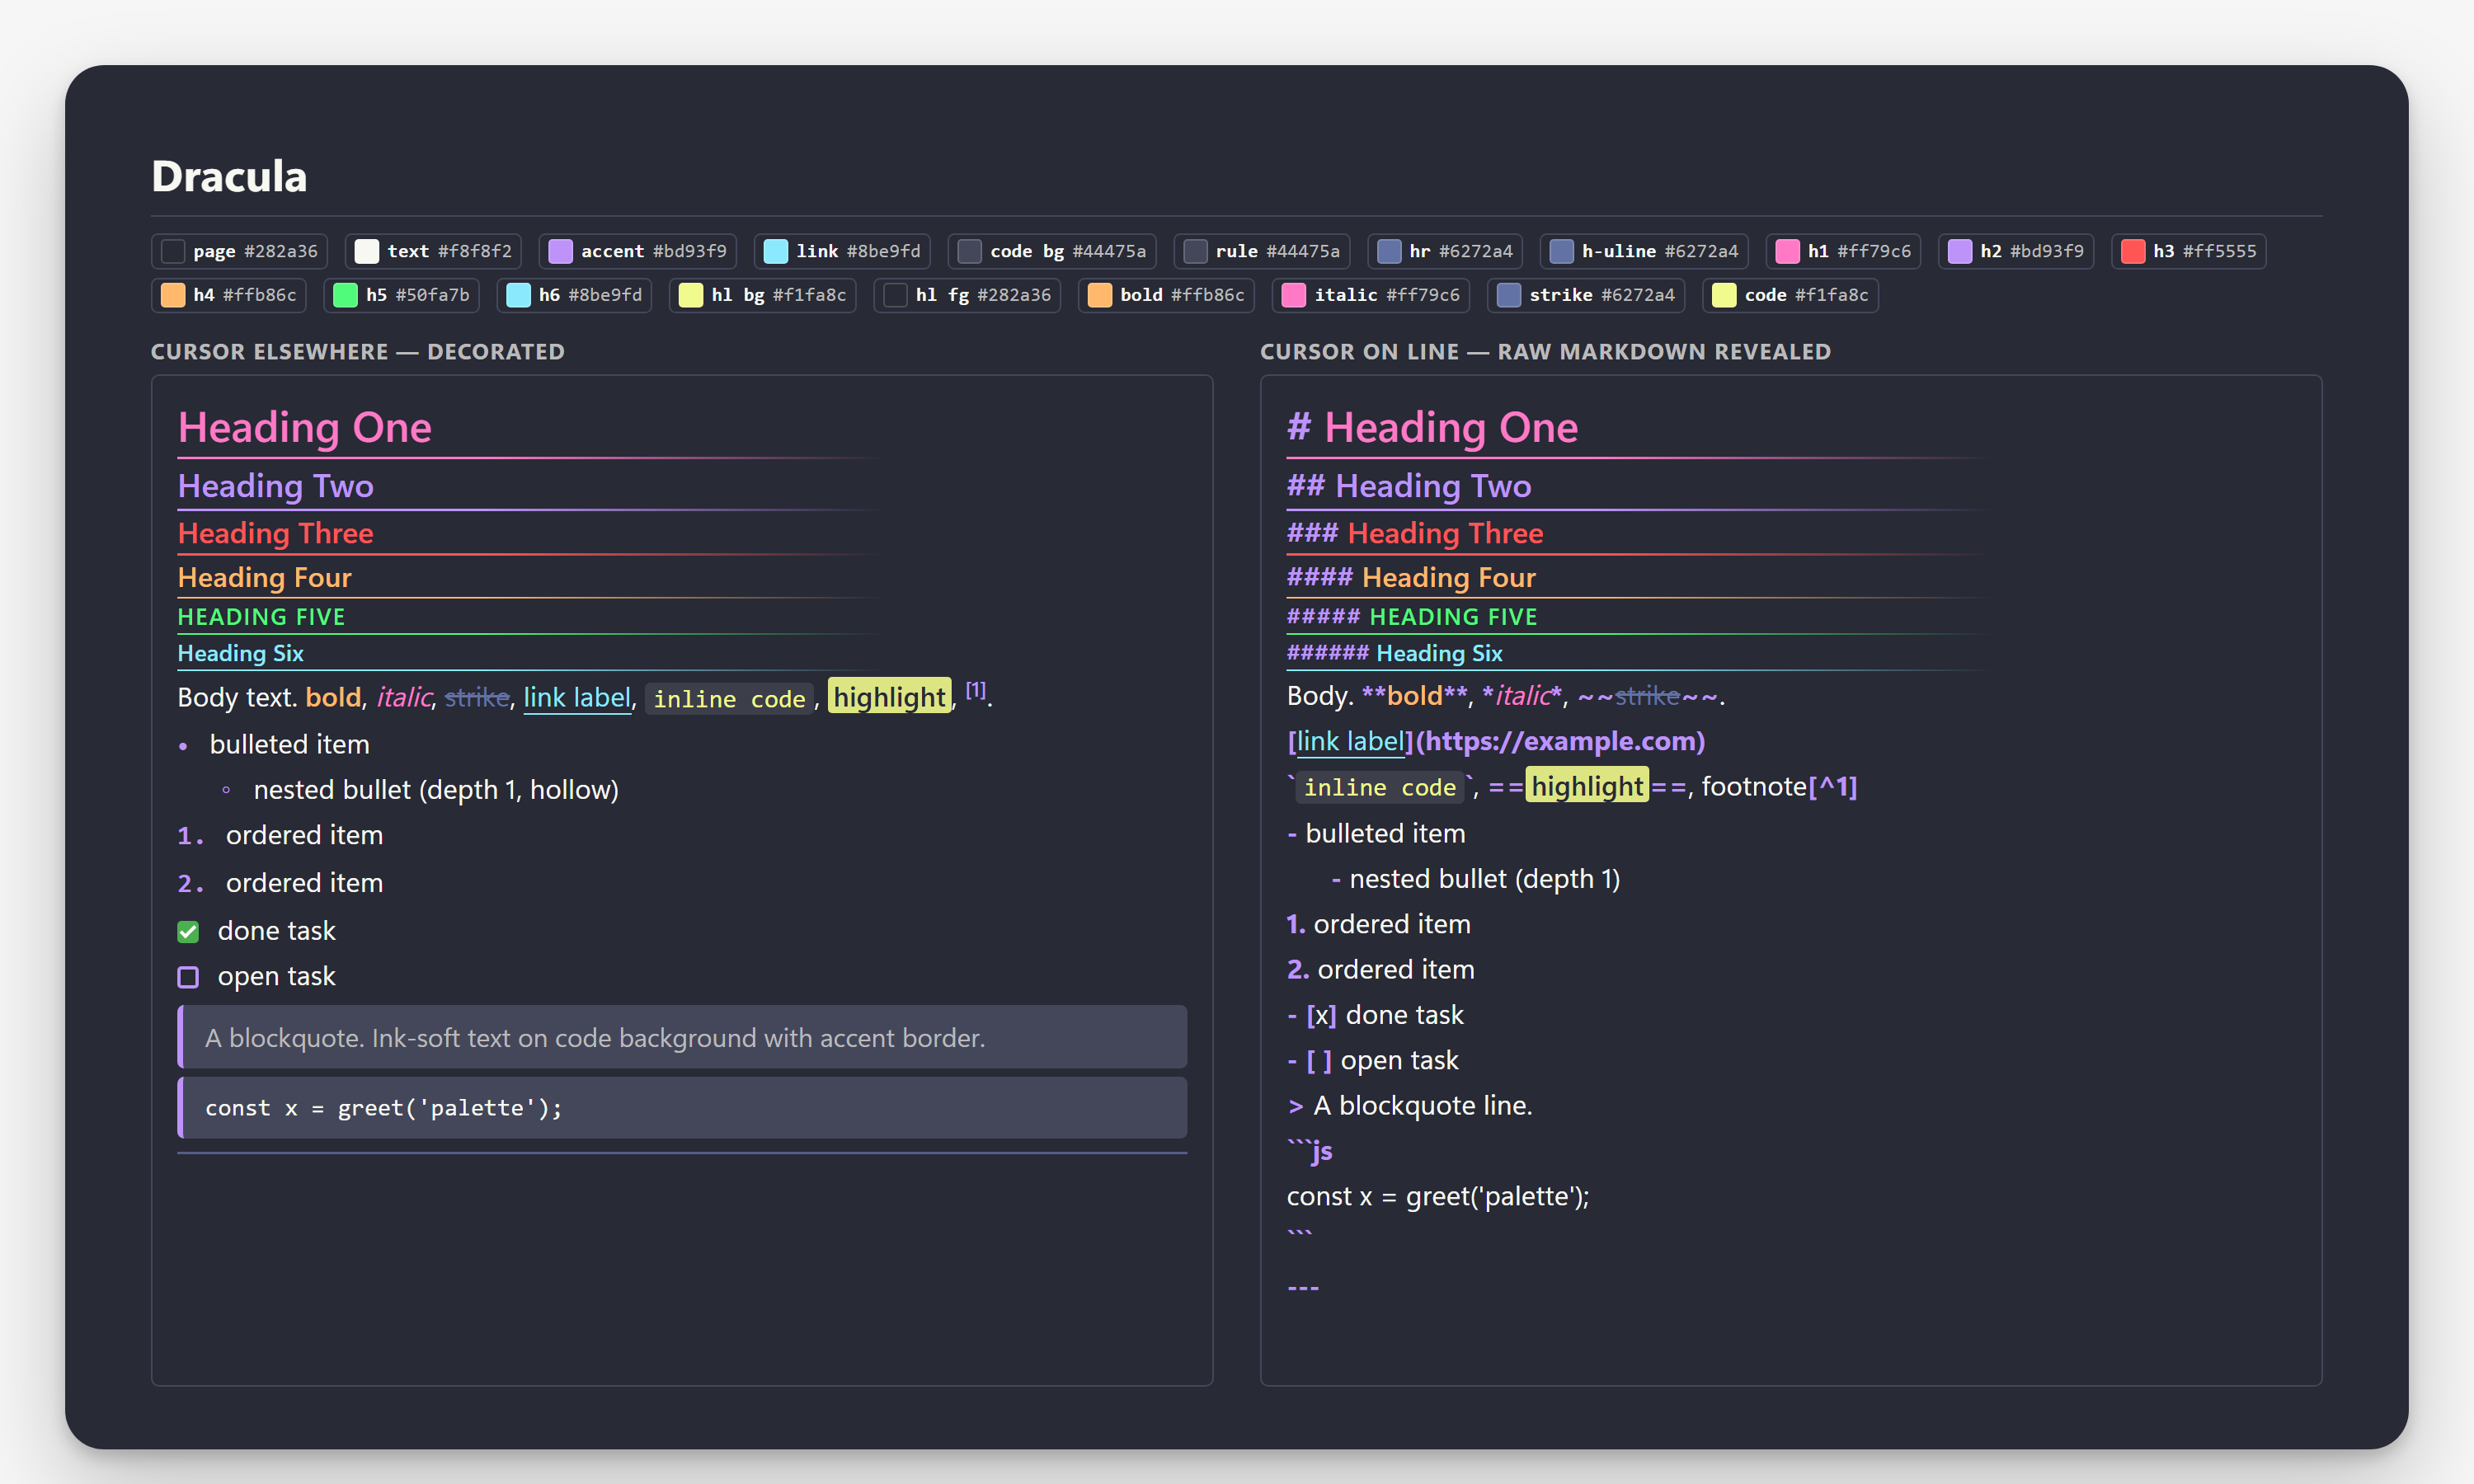Click the pink 'italic' word in decorated pane

coord(404,697)
